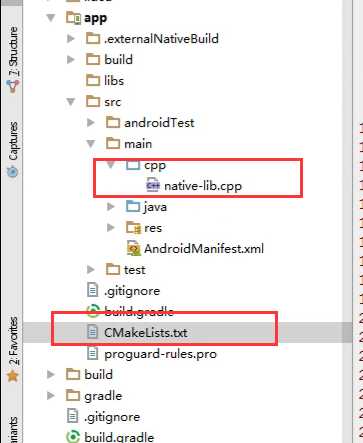Click the java source folder icon
Viewport: 363px width, 443px height.
133,207
